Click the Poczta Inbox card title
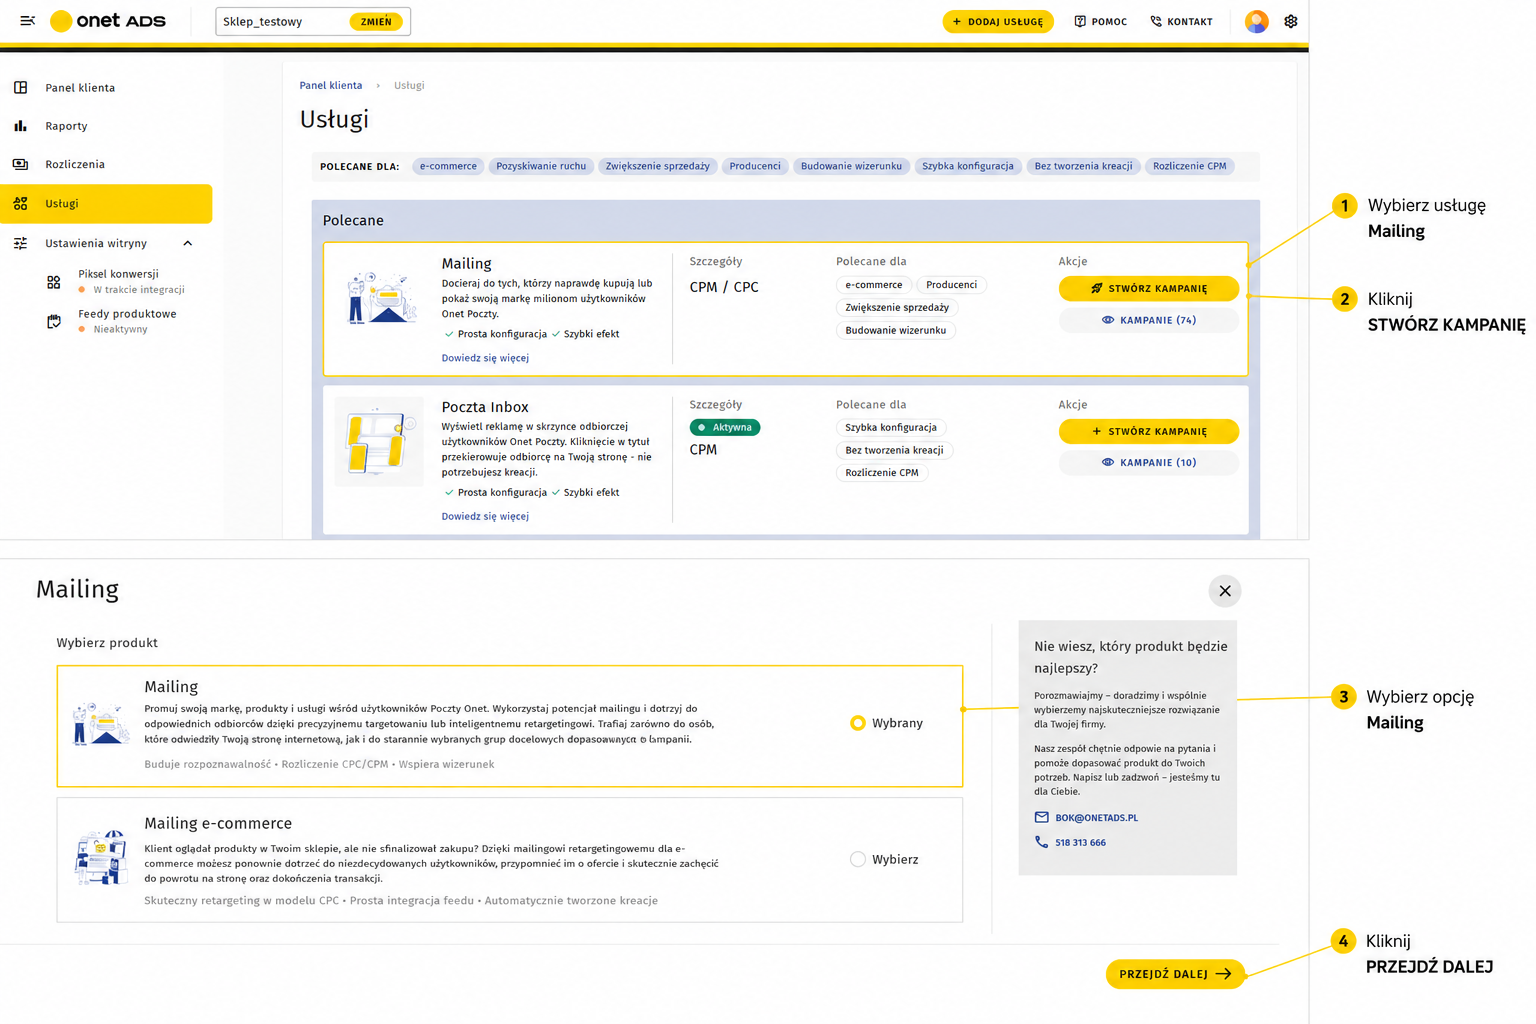 coord(485,407)
